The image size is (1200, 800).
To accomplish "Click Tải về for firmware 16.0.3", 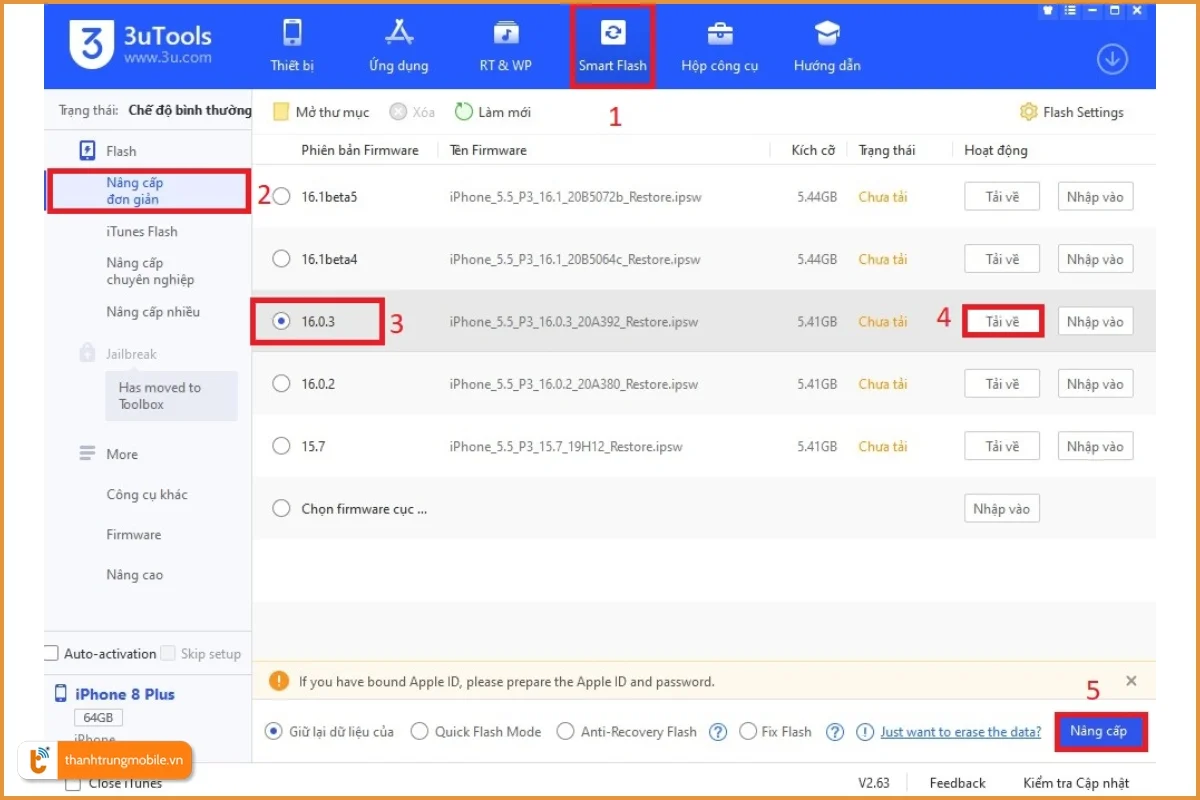I will pyautogui.click(x=1002, y=322).
